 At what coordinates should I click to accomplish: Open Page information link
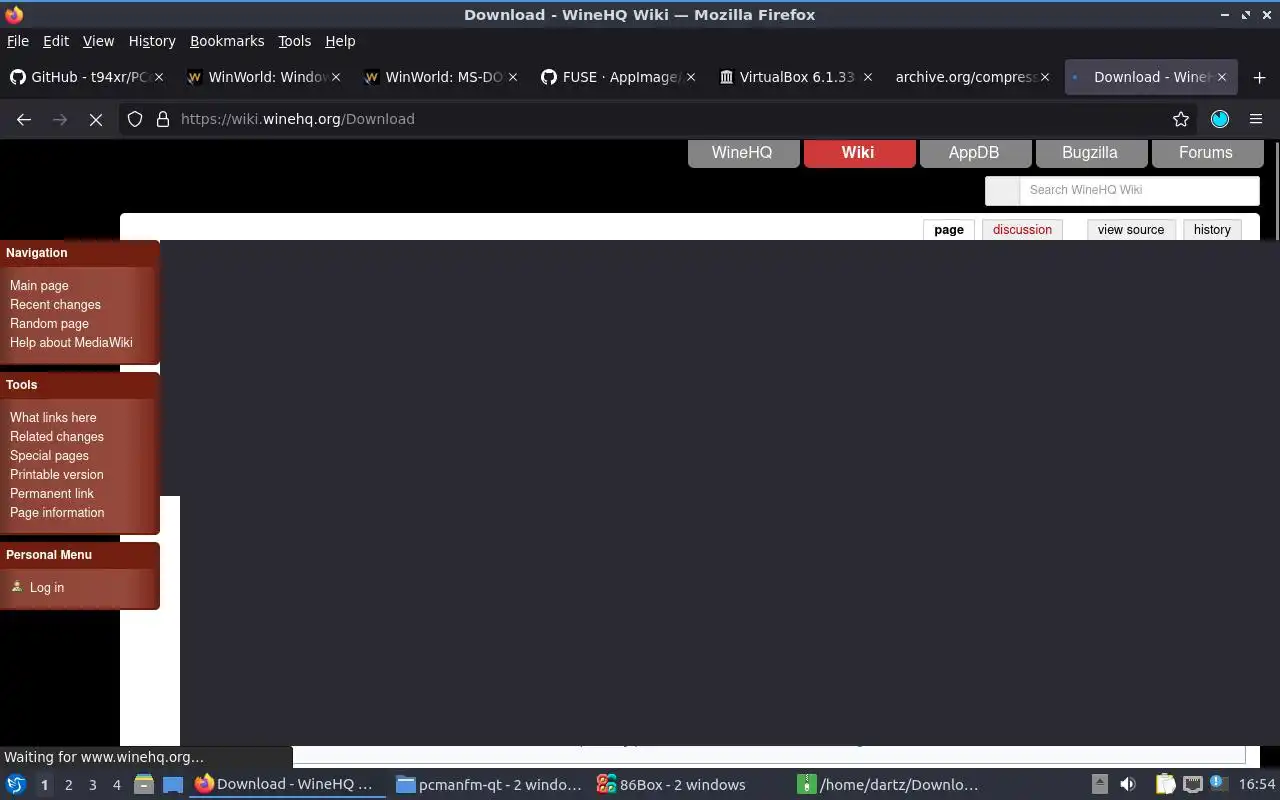pyautogui.click(x=57, y=513)
